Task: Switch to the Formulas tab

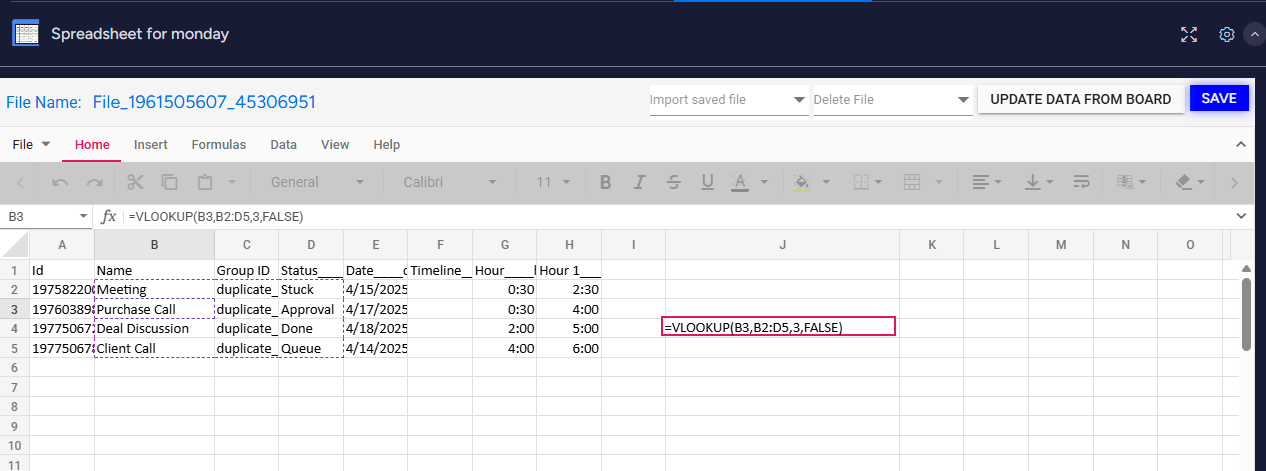Action: click(219, 145)
